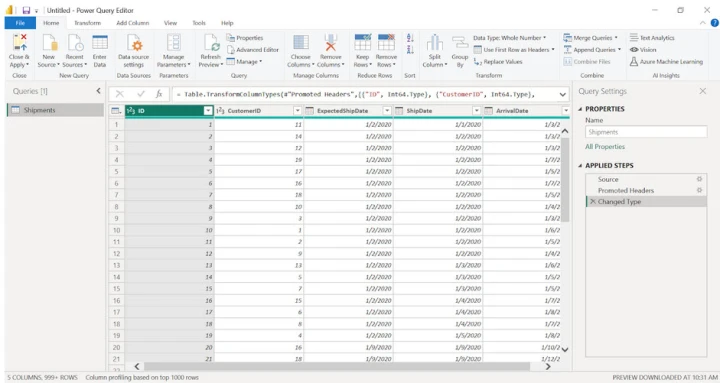The height and width of the screenshot is (383, 720).
Task: Open the CustomerID column filter dropdown
Action: [298, 111]
